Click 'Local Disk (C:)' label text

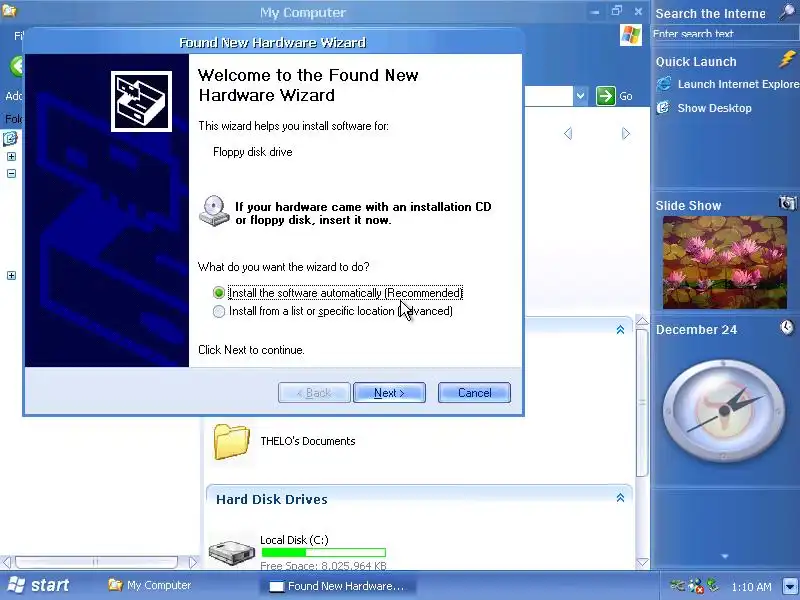(x=294, y=540)
